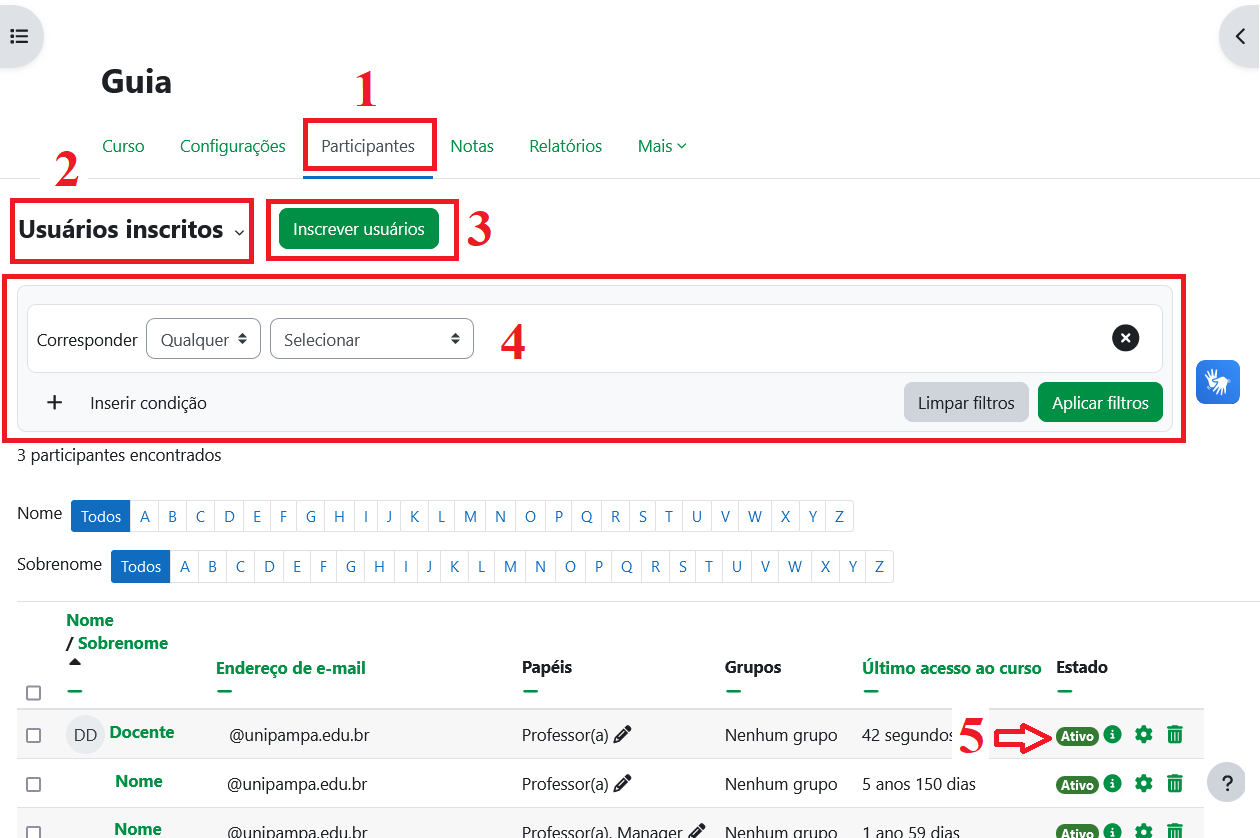Open the Mais menu tab

pos(662,146)
